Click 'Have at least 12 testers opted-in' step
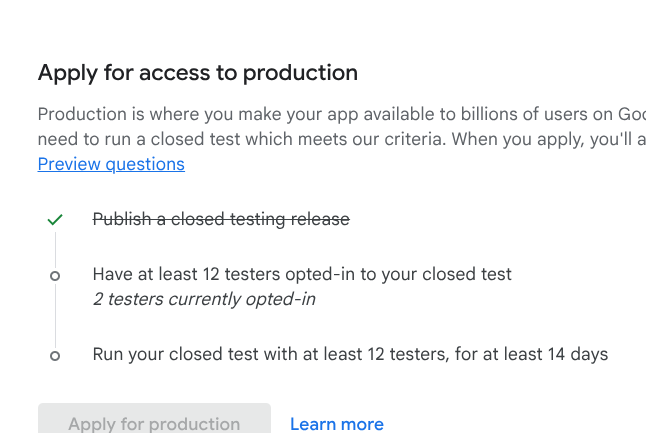Screen dimensions: 646x433 pos(302,274)
